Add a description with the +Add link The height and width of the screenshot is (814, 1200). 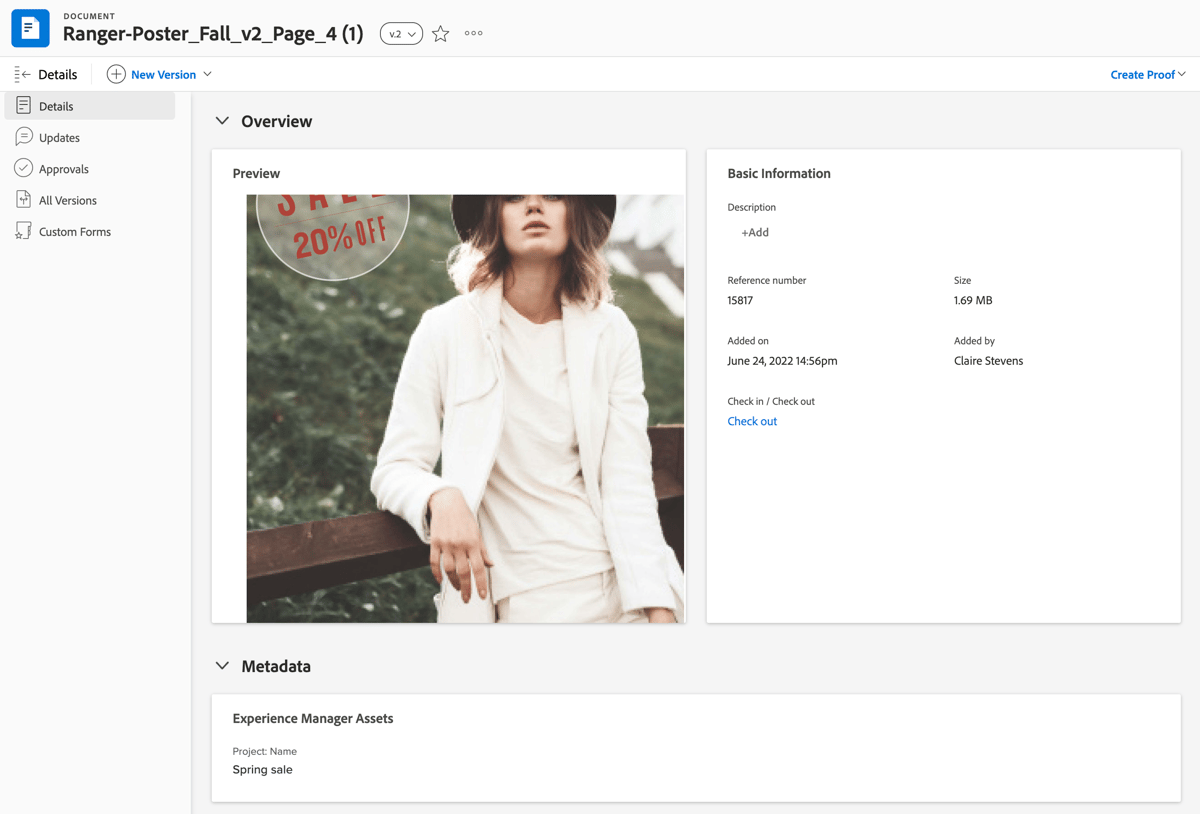click(754, 232)
